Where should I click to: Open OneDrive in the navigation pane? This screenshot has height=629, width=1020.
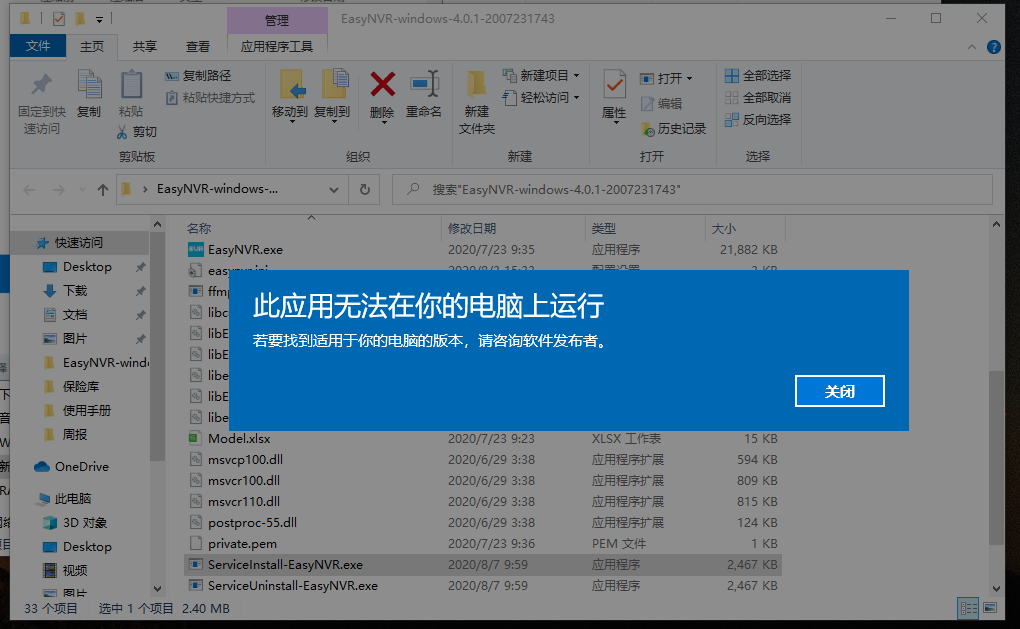(81, 466)
